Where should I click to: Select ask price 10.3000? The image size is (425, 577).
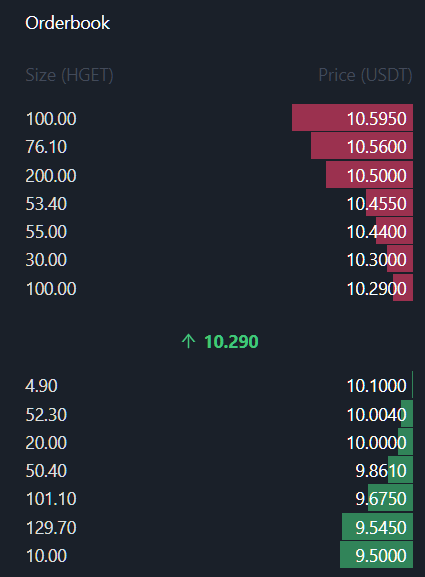pyautogui.click(x=377, y=260)
